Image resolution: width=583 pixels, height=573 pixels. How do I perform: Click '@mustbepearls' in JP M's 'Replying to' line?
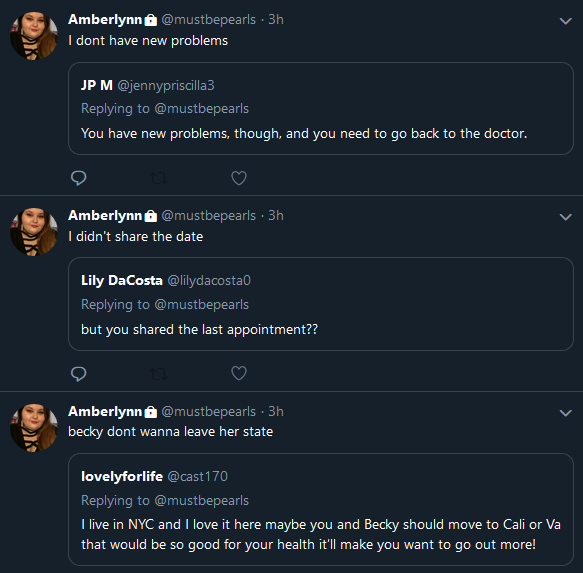(x=202, y=109)
